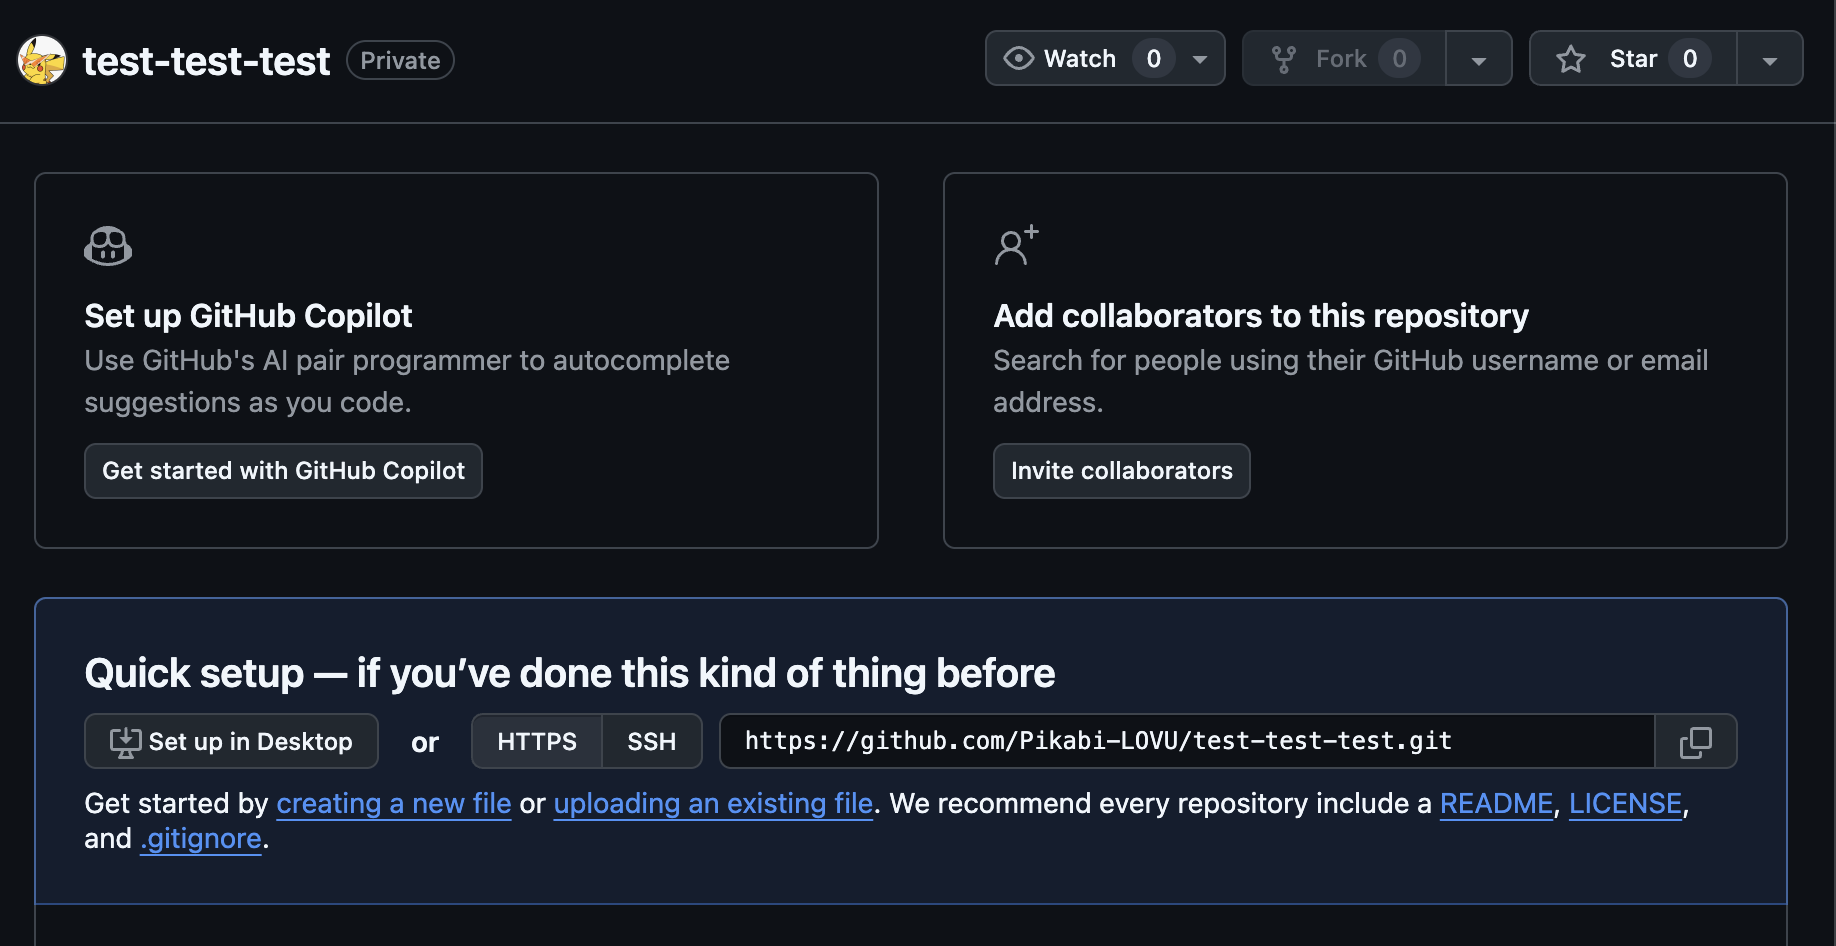The image size is (1836, 946).
Task: Open the creating a new file link
Action: 394,803
